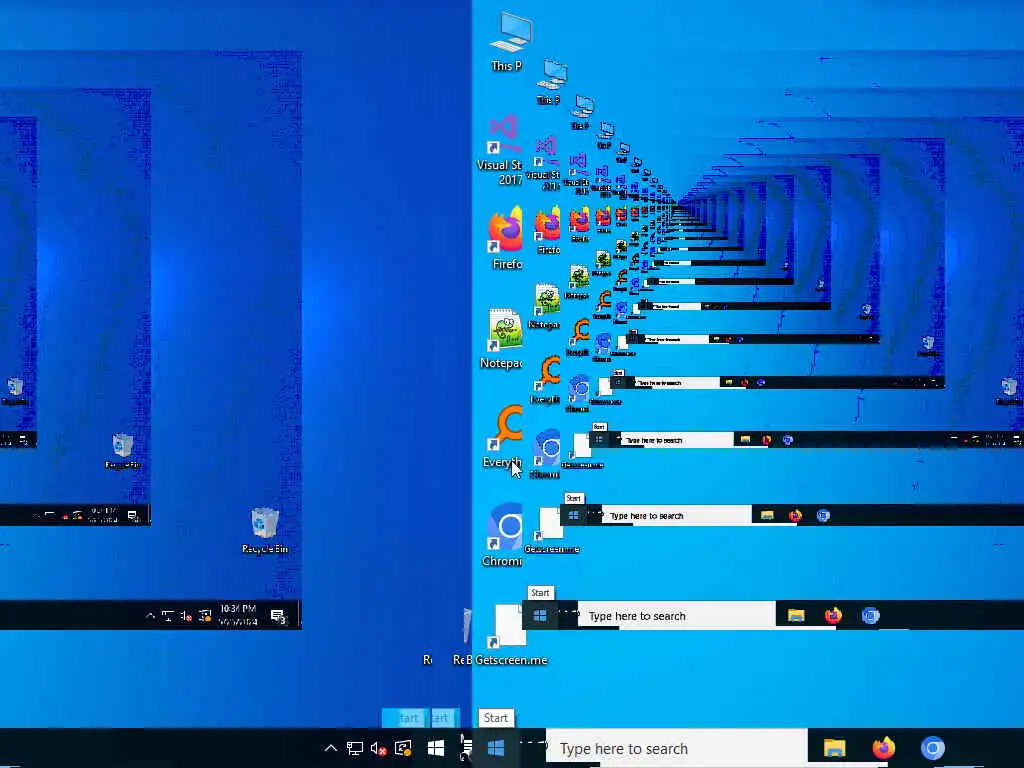Launch Chromium in second mirrored taskbar

(823, 515)
